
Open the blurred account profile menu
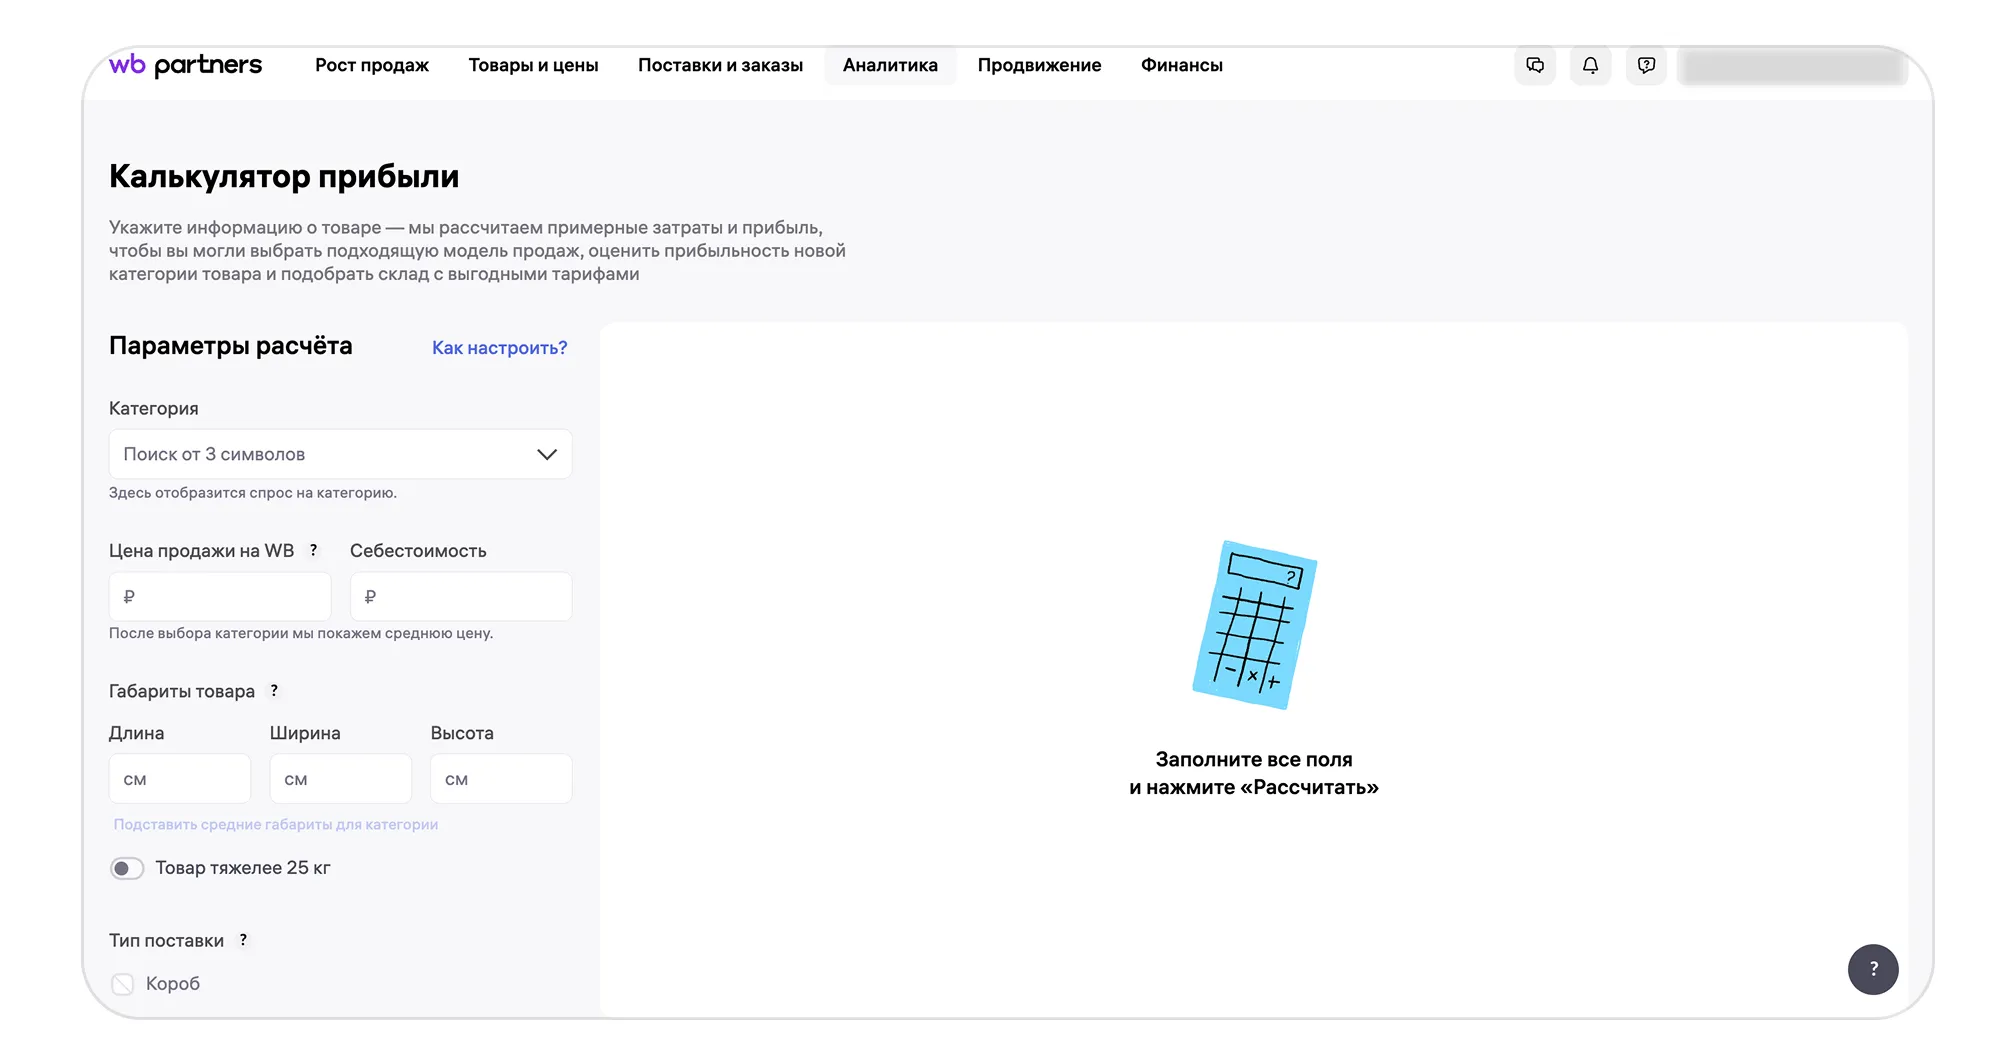[x=1792, y=67]
